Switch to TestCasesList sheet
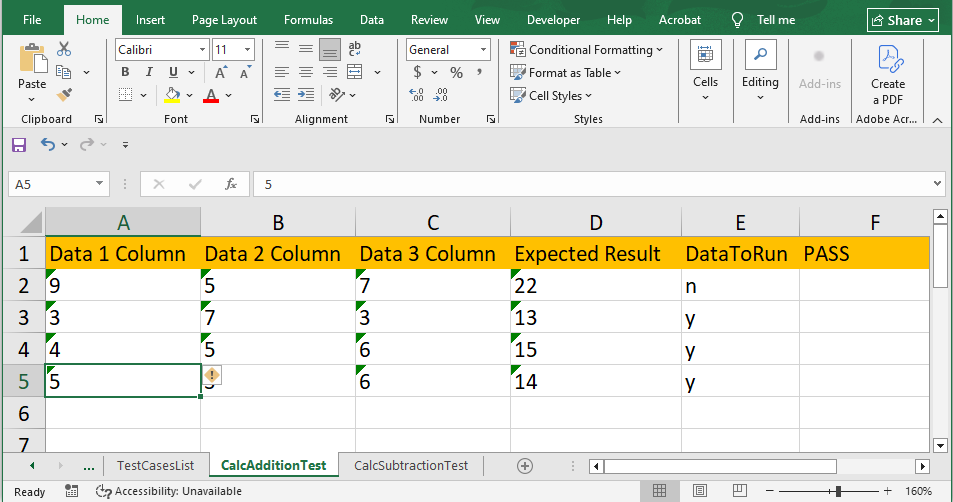 [155, 466]
